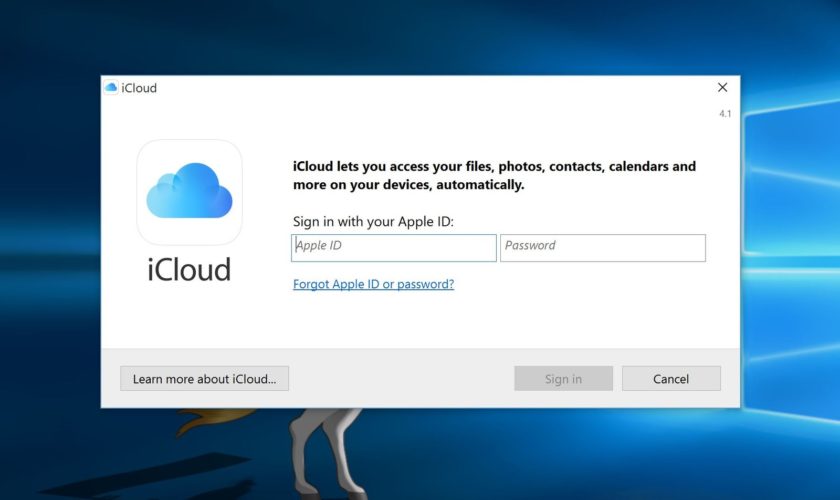Click the Sign in button

click(x=564, y=379)
